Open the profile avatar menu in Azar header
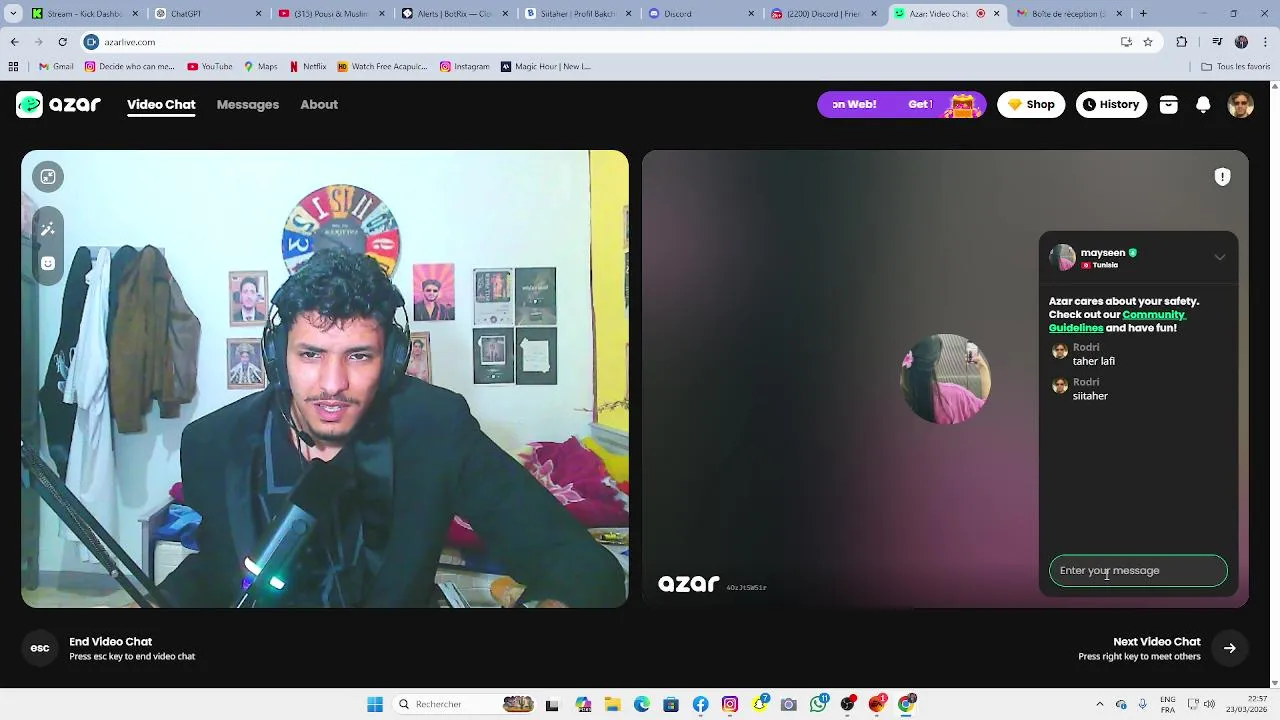 (1241, 104)
